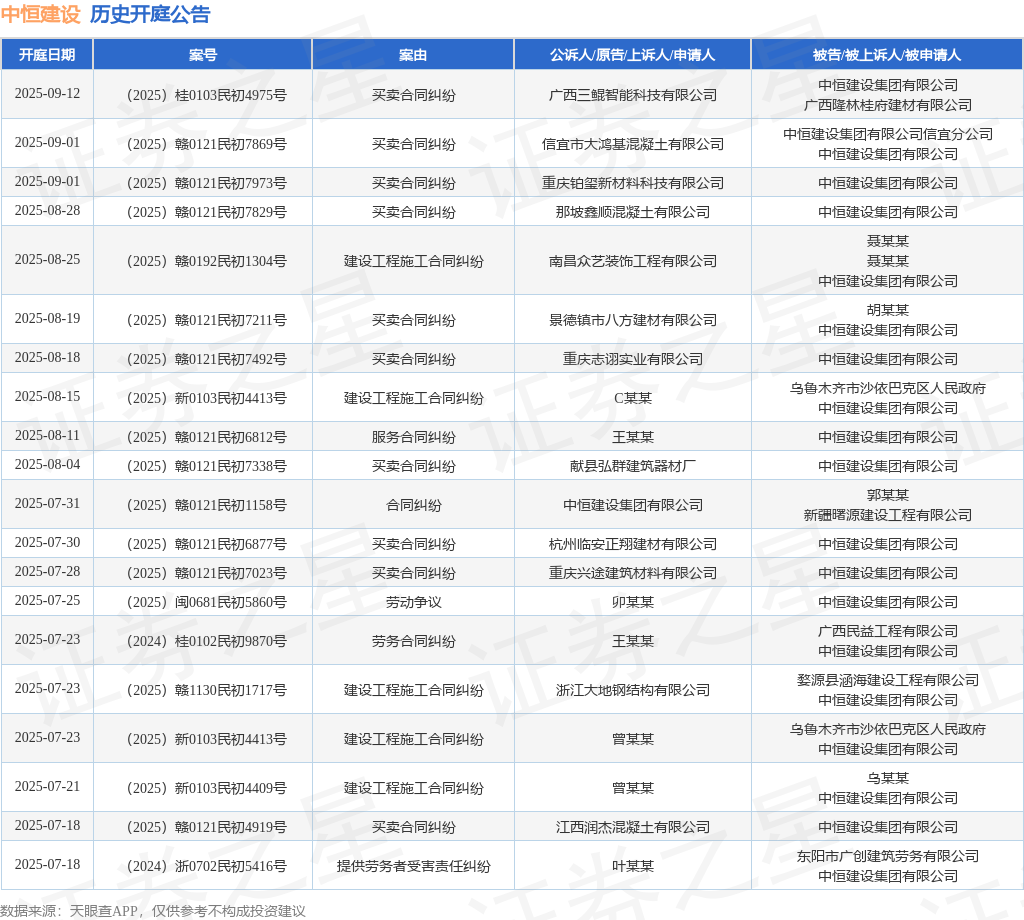Click case cause 劳动争议
The width and height of the screenshot is (1024, 920).
[x=413, y=602]
